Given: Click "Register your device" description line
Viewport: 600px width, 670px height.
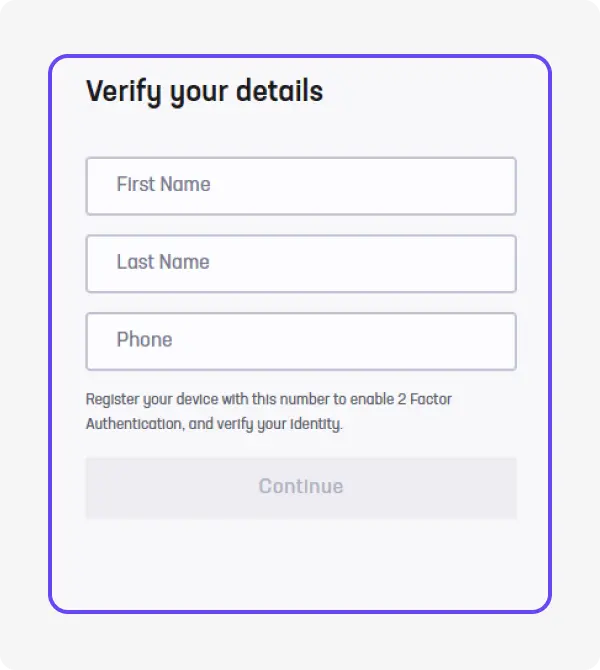Looking at the screenshot, I should (268, 399).
